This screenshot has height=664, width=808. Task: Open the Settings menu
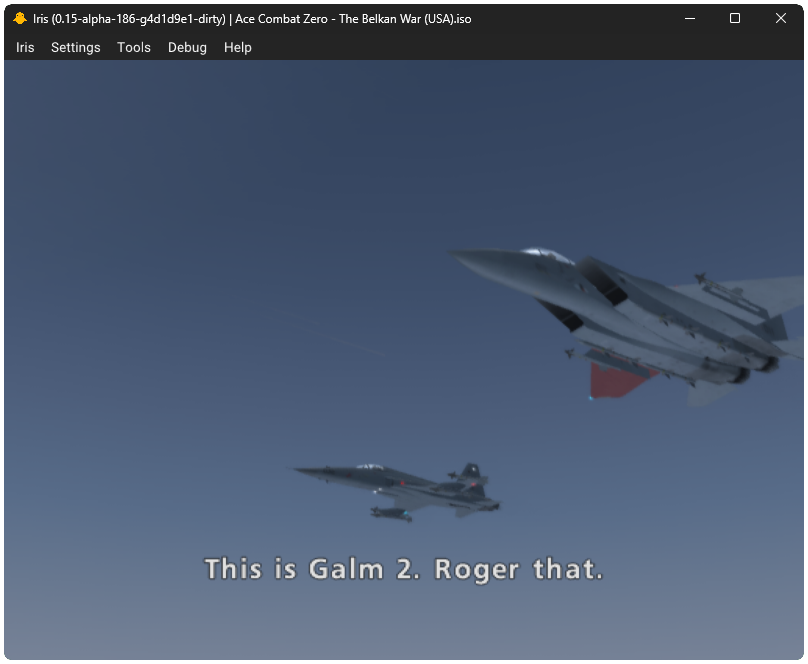(75, 47)
